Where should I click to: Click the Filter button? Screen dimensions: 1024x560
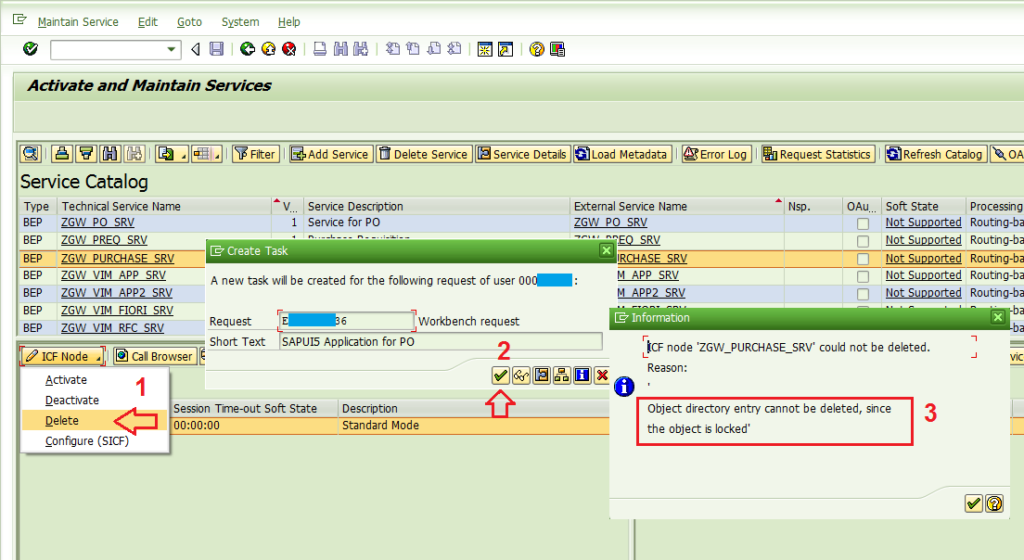coord(256,154)
